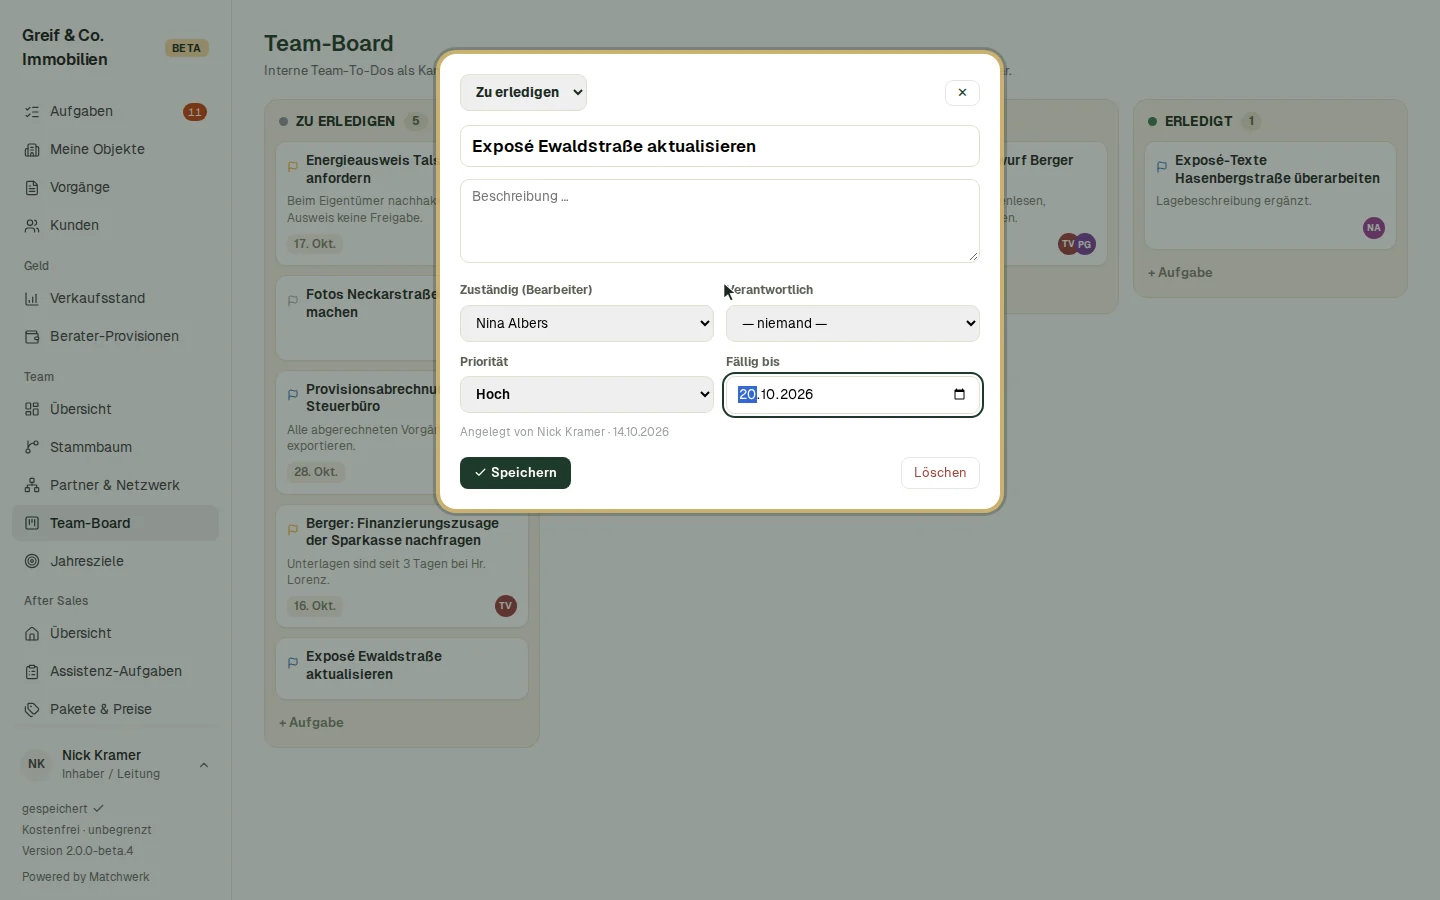Screen dimensions: 1440x900
Task: Close the task dialog with X
Action: tap(962, 93)
